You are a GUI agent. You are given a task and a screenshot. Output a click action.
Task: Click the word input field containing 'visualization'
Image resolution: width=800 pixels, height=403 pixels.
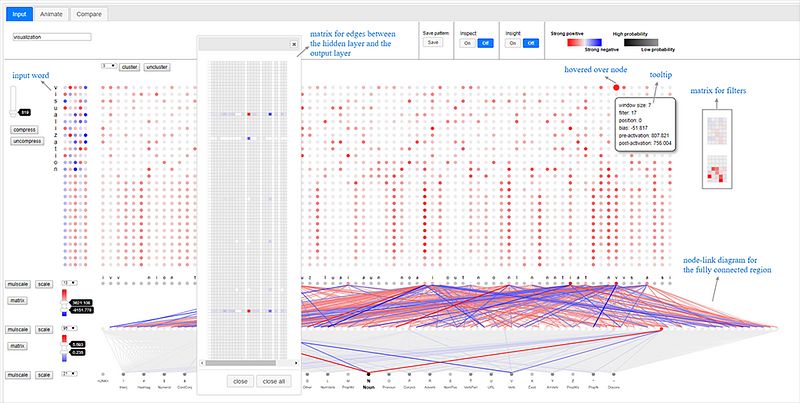click(x=50, y=37)
